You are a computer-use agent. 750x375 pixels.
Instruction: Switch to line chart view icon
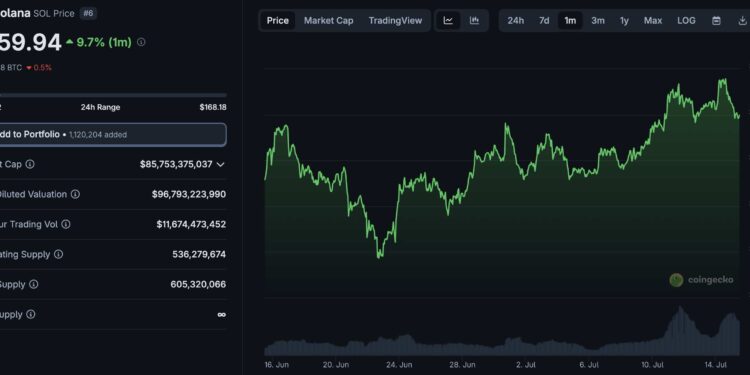click(448, 21)
